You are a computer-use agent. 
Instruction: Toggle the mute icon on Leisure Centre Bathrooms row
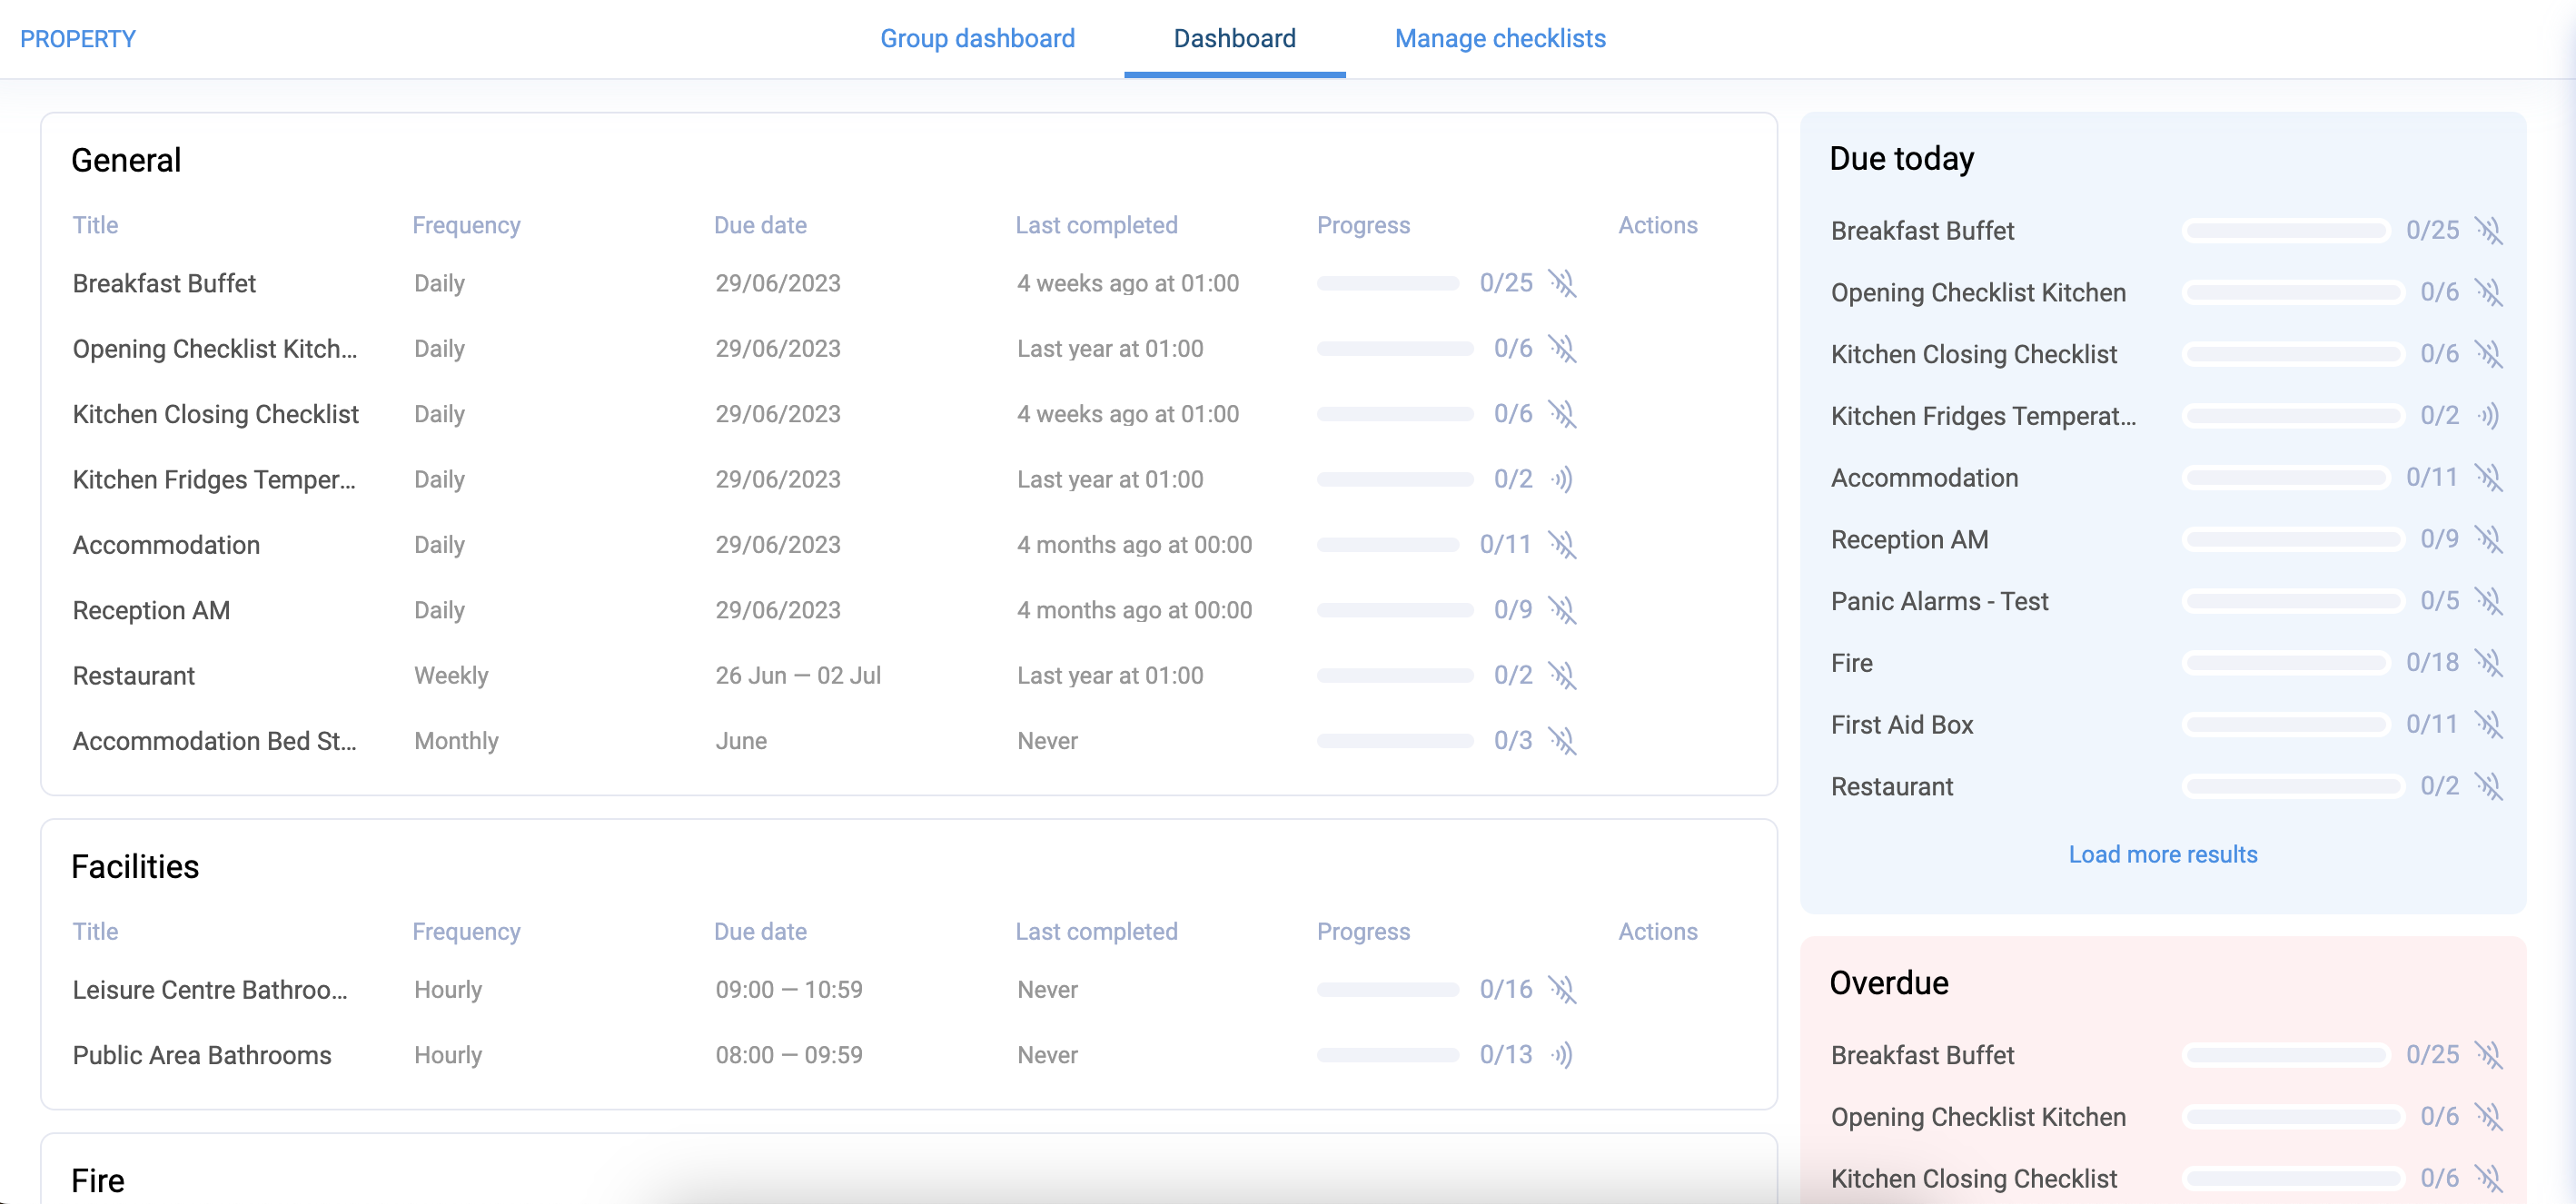[1565, 990]
